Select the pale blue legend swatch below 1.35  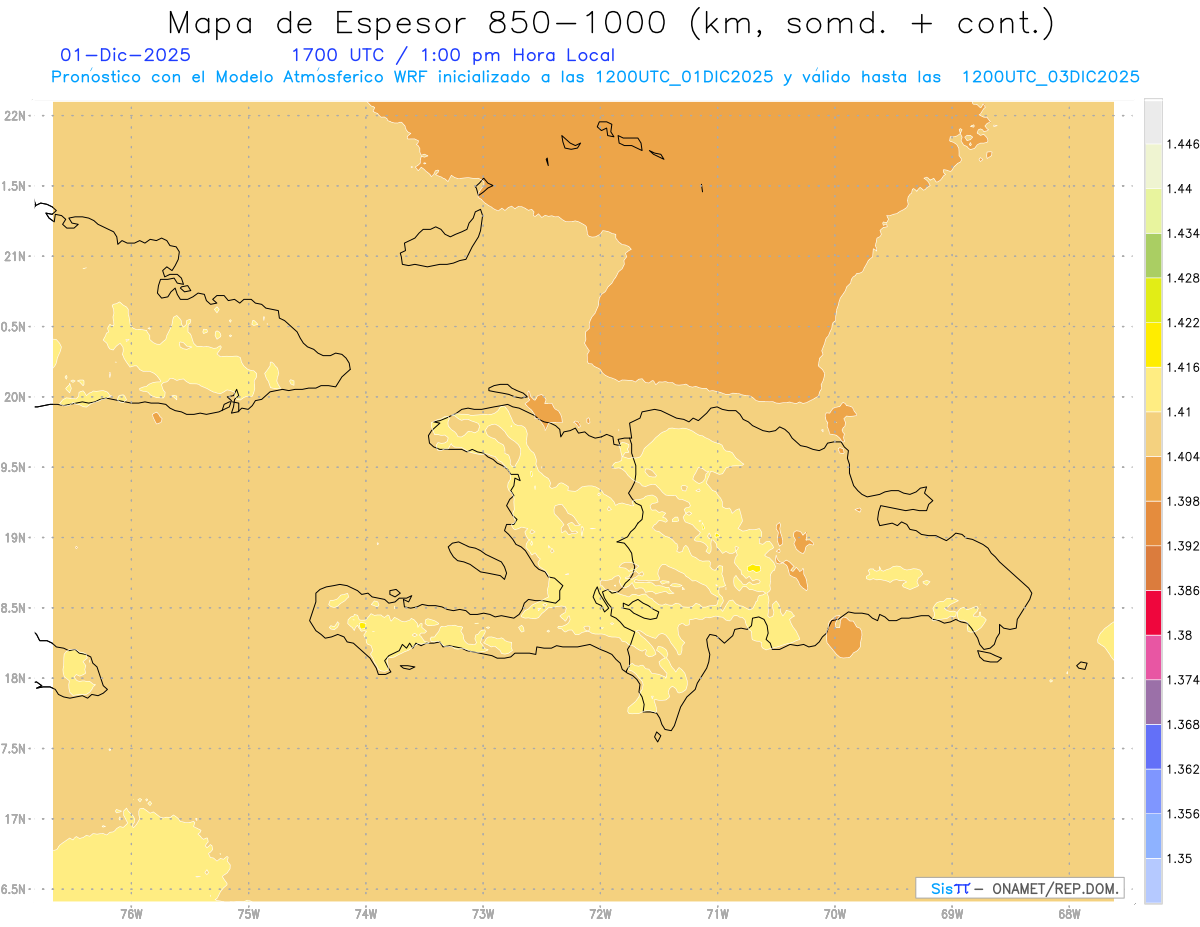click(1153, 880)
